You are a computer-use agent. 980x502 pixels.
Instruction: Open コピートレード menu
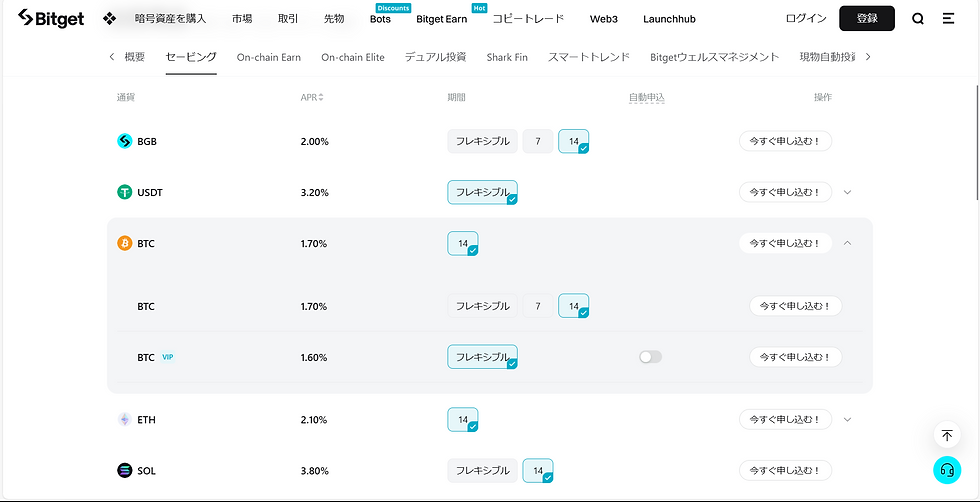point(528,19)
